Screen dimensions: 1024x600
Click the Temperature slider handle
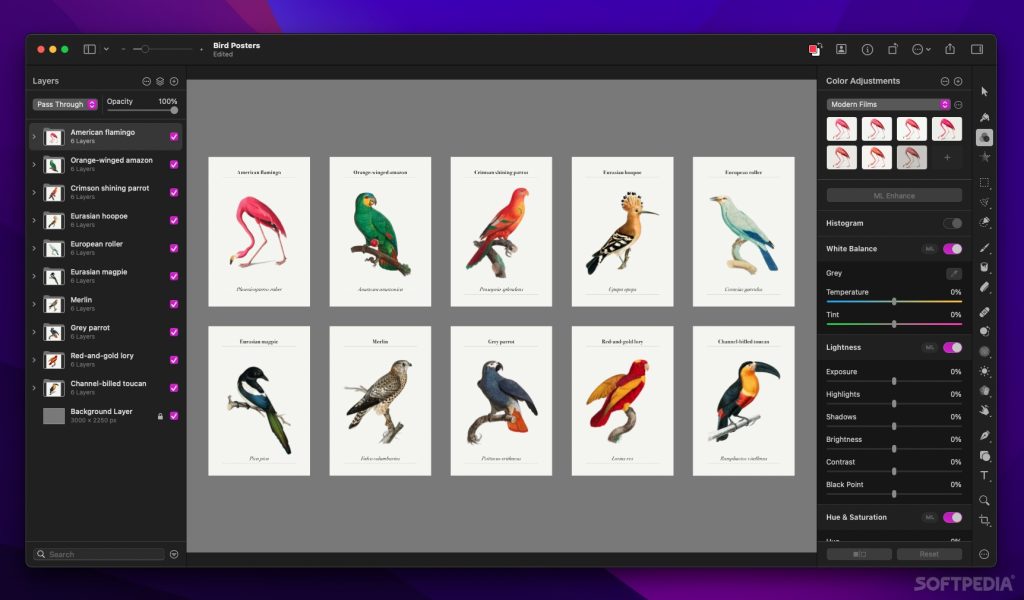point(894,301)
